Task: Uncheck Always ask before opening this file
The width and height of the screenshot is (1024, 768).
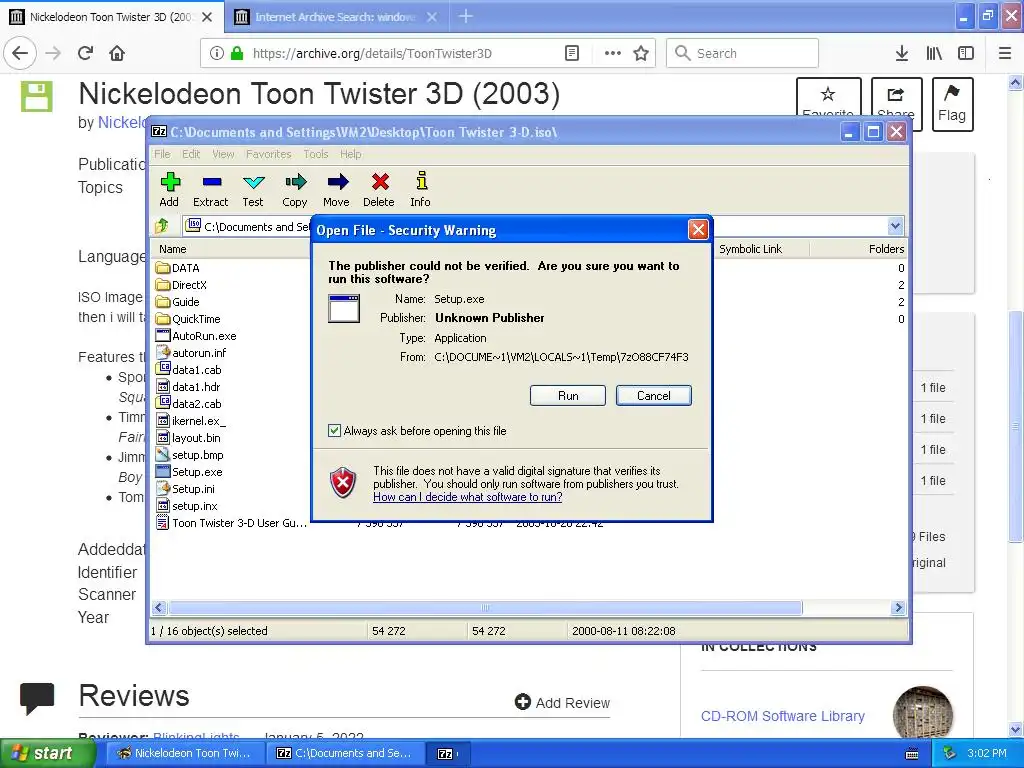Action: (x=334, y=430)
